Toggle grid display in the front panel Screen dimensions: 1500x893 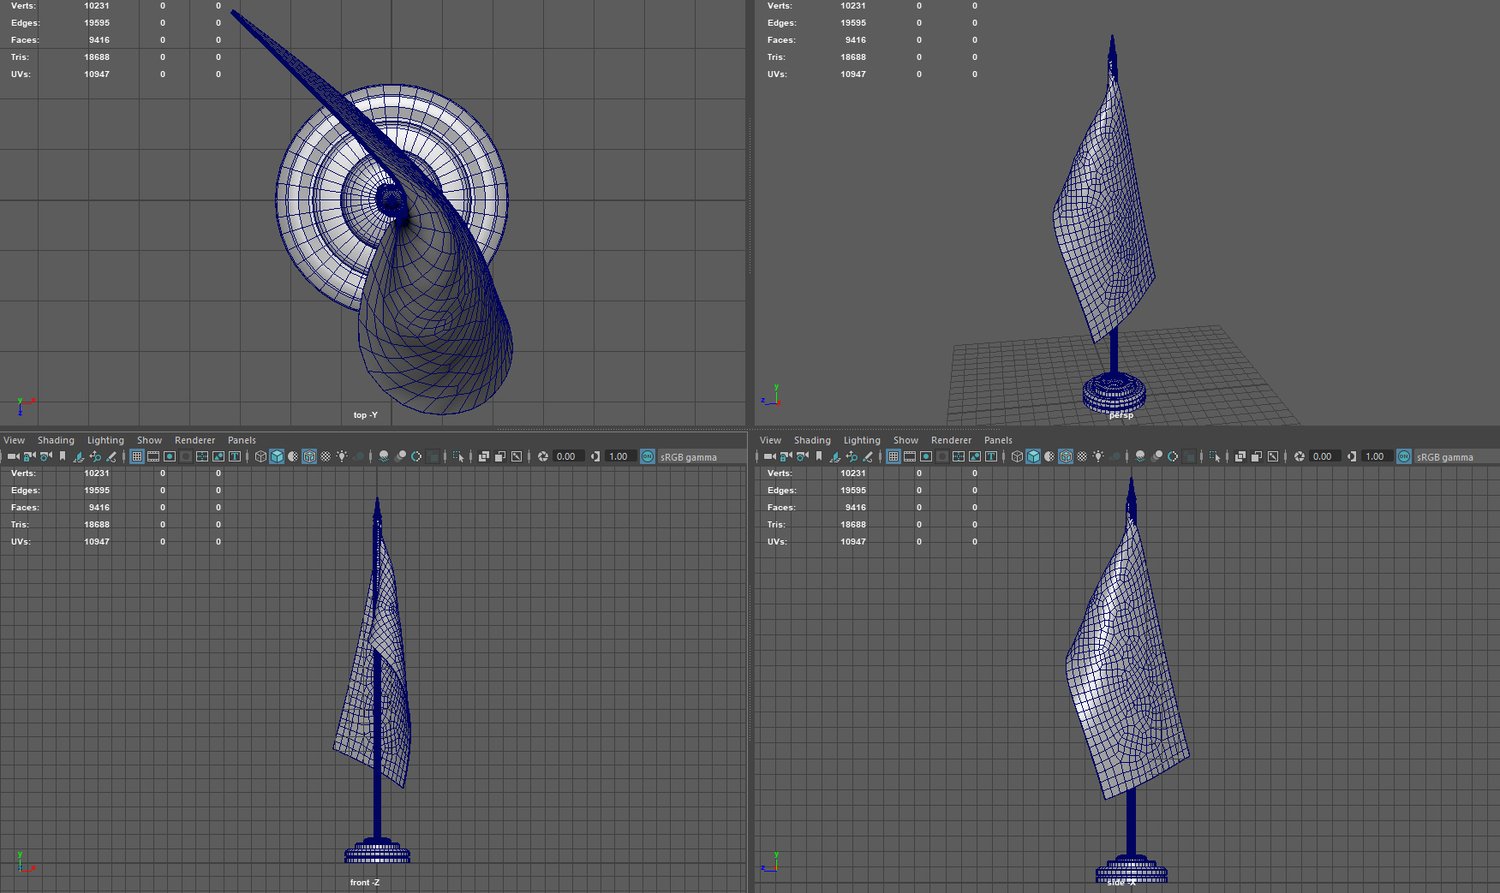pos(137,457)
